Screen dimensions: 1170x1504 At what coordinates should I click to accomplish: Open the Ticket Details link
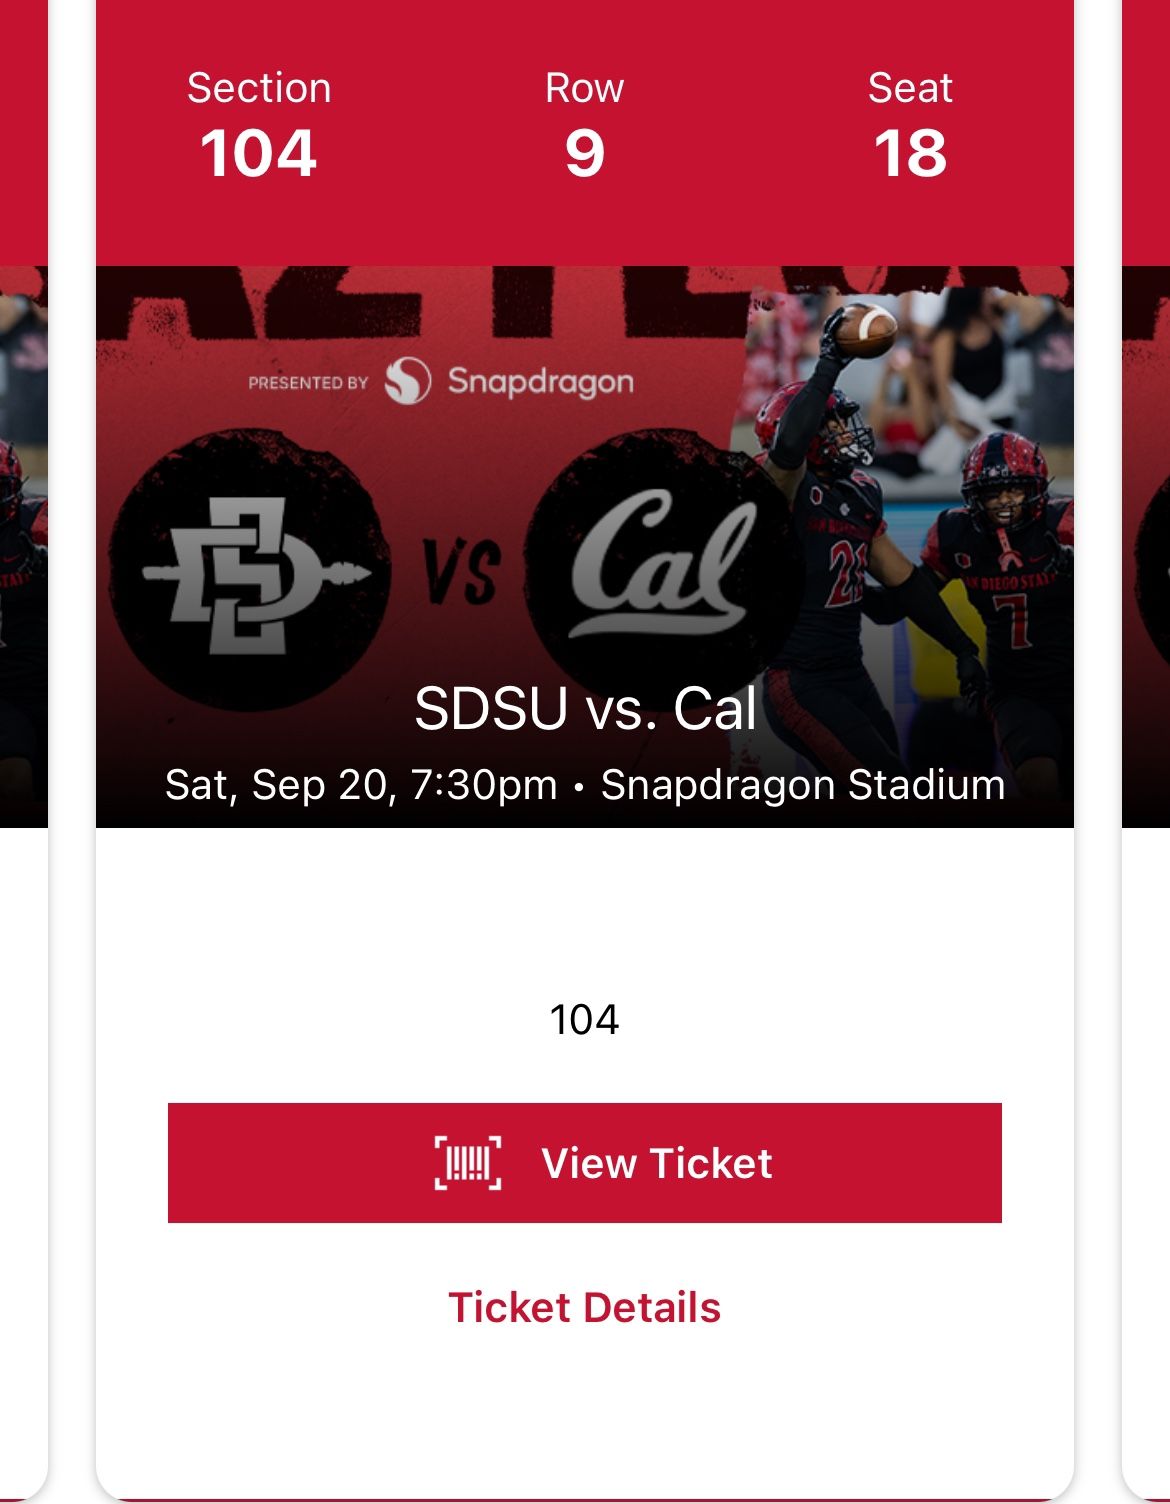point(584,1307)
